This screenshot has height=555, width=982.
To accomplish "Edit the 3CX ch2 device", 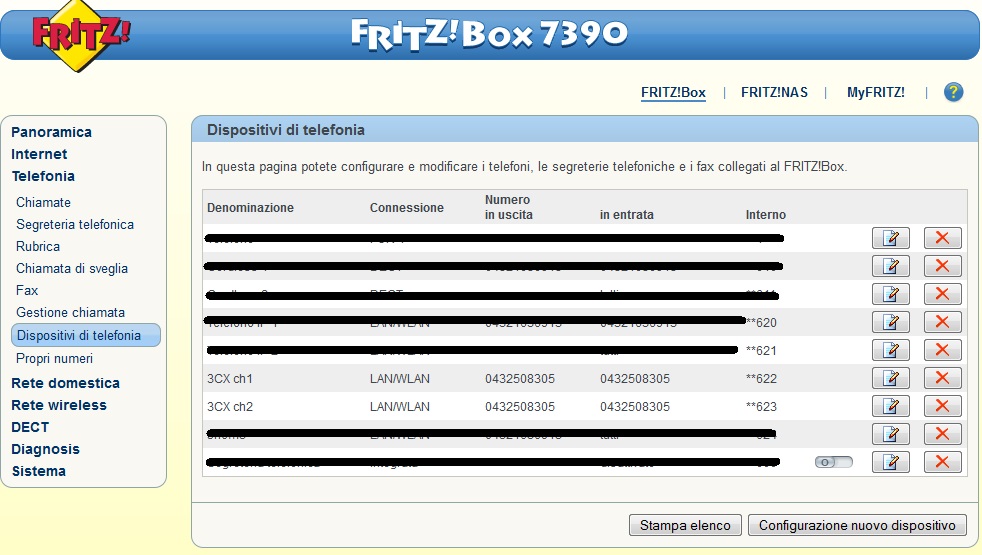I will (891, 407).
